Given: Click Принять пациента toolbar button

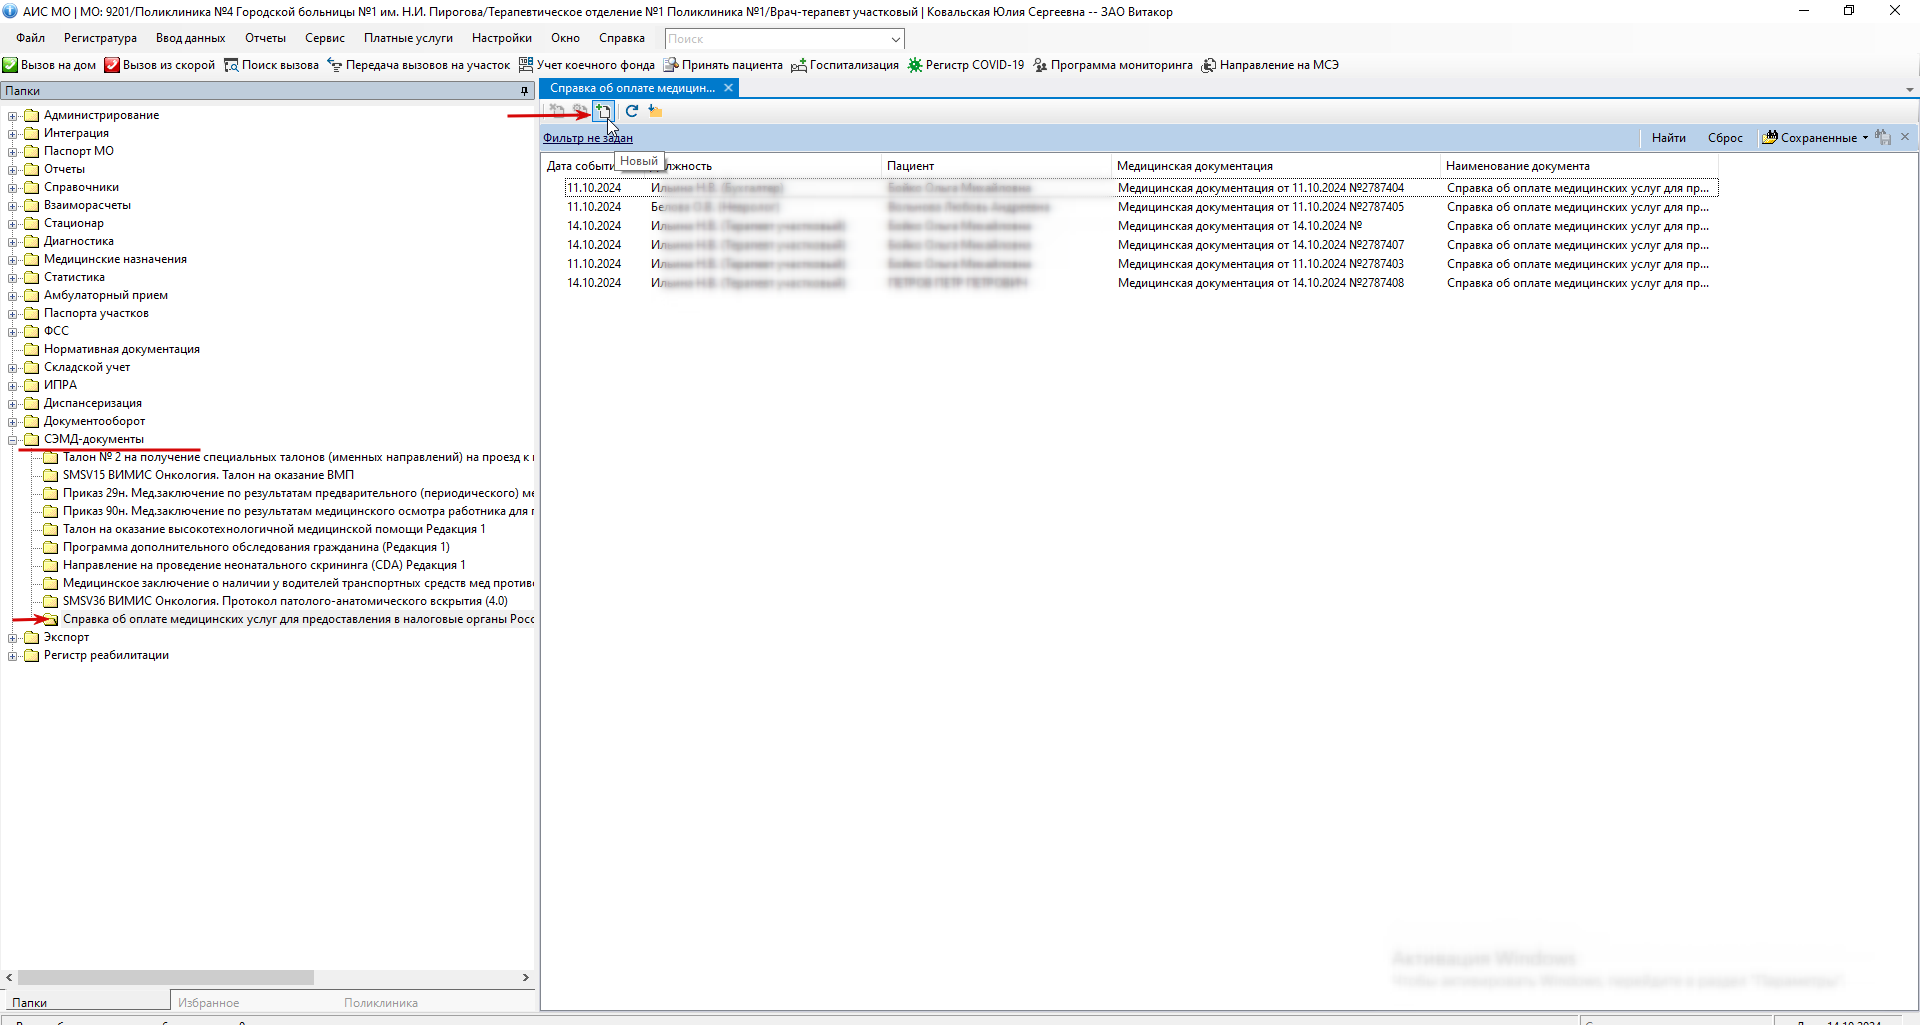Looking at the screenshot, I should pos(723,65).
